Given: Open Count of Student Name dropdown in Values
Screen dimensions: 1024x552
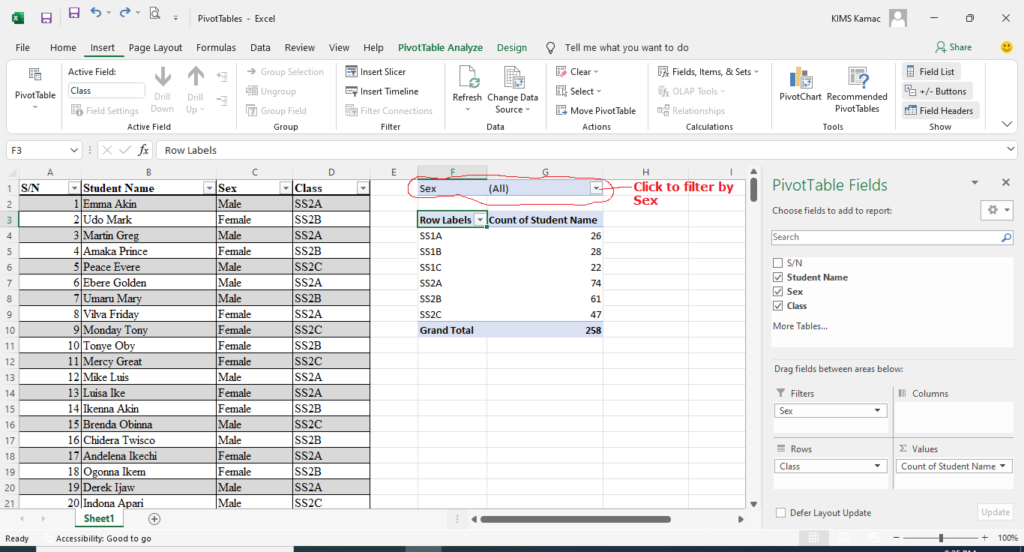Looking at the screenshot, I should (x=1002, y=466).
